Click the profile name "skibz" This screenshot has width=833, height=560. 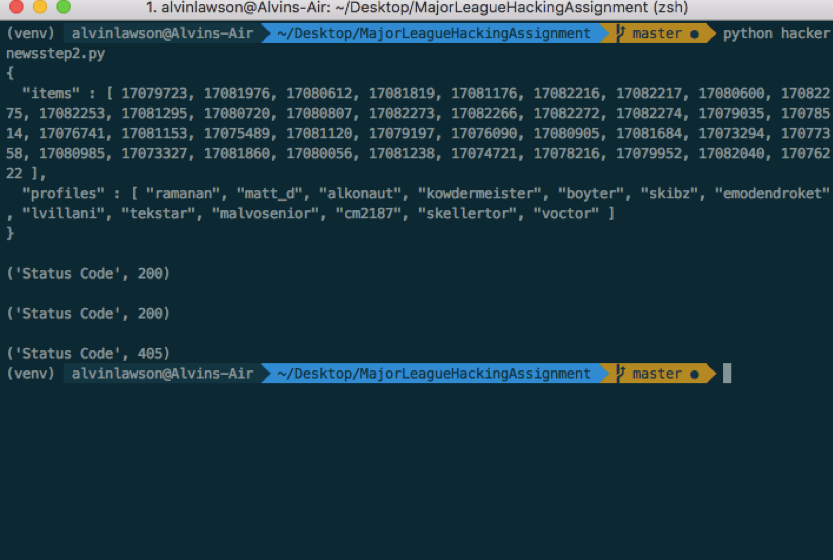coord(669,193)
